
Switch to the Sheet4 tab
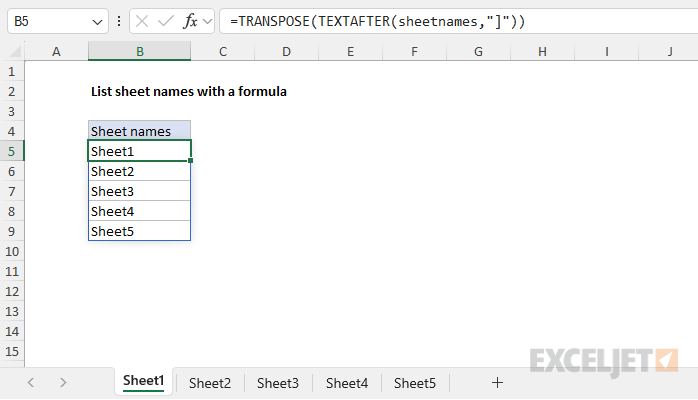point(347,383)
